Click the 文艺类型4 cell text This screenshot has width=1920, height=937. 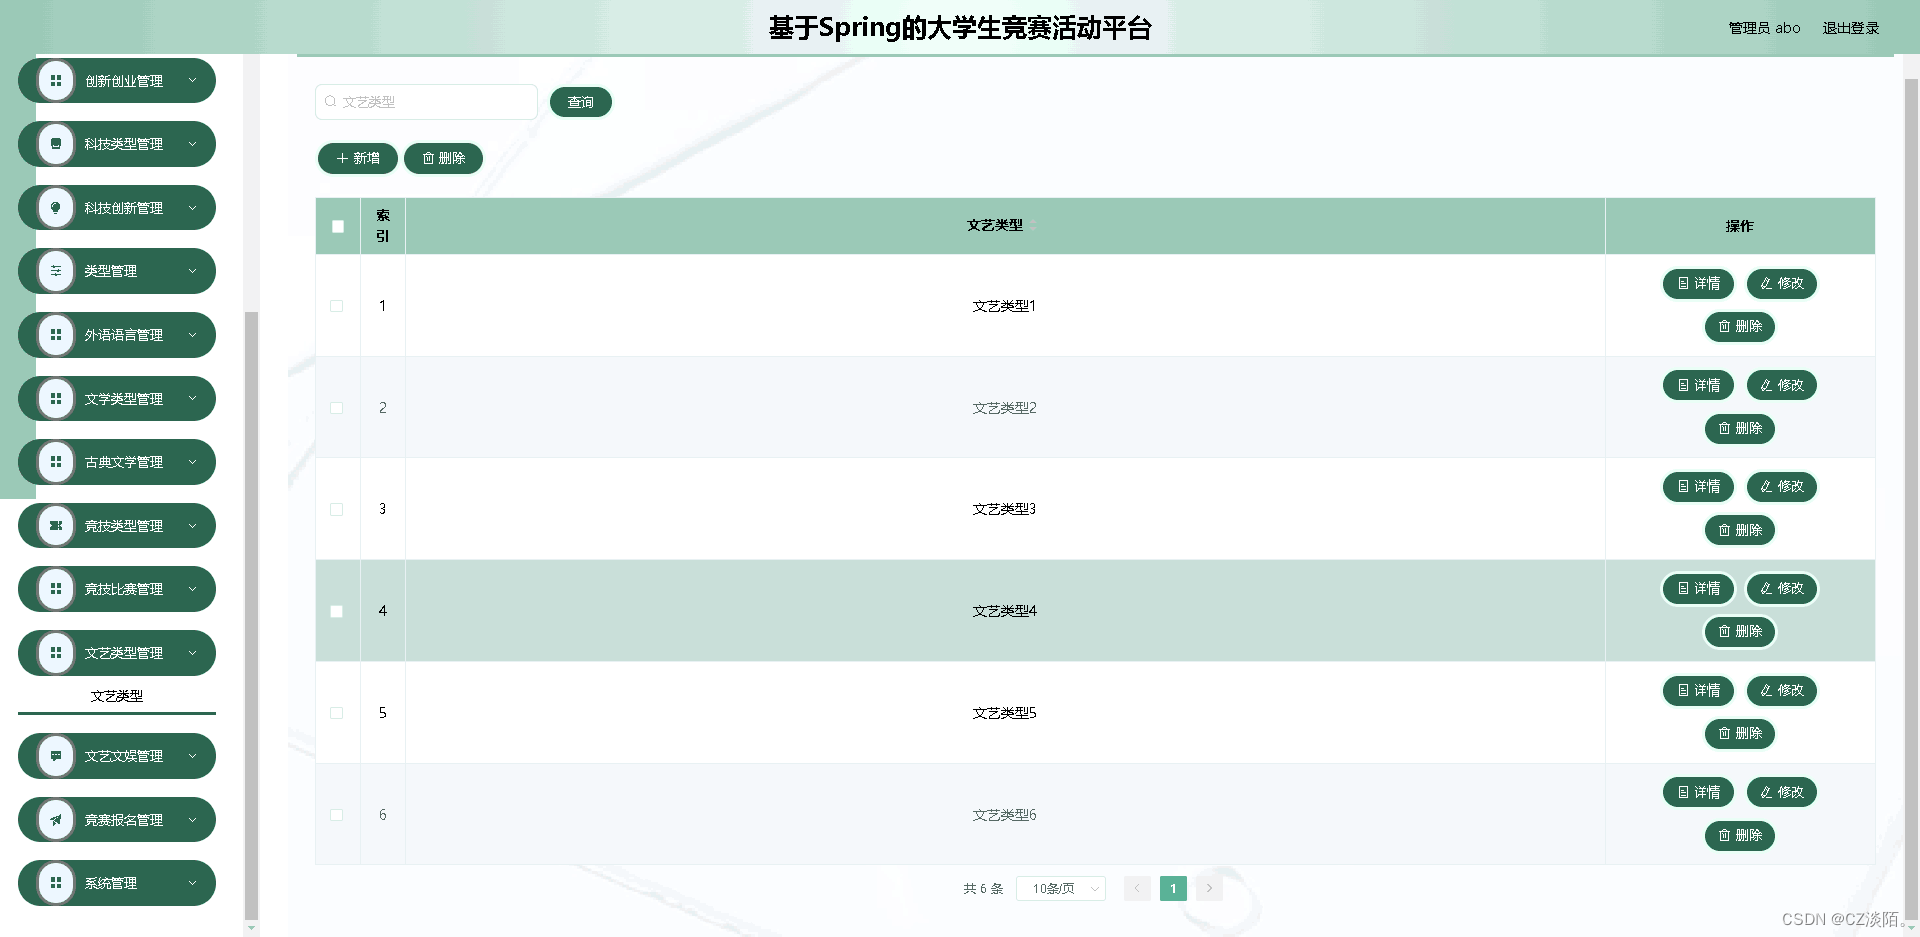1005,611
